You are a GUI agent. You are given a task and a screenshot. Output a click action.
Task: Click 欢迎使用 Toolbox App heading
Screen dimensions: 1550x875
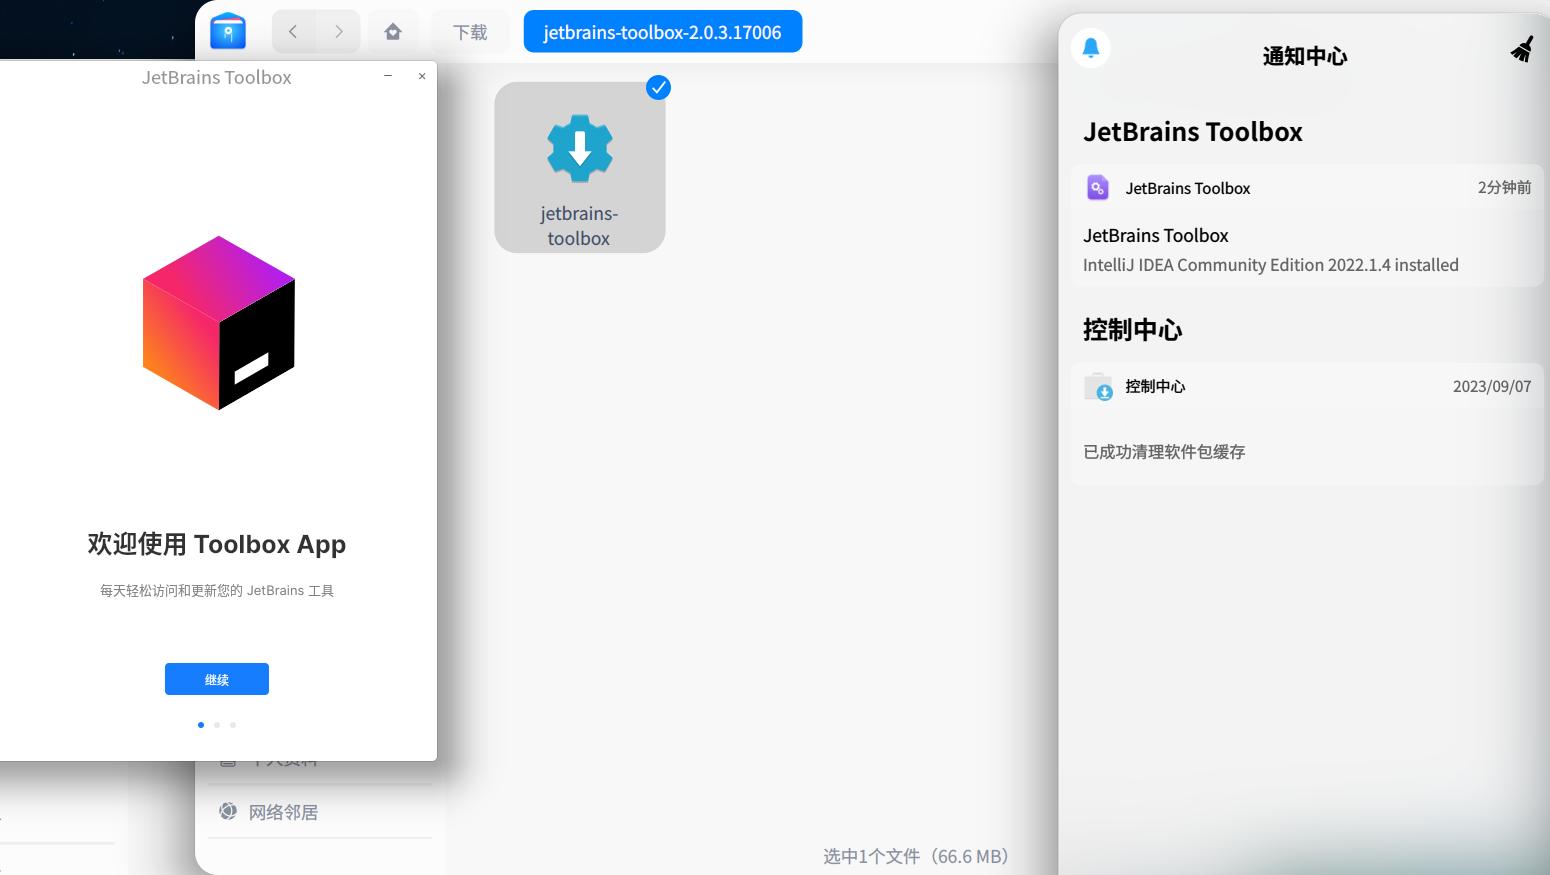[x=217, y=544]
